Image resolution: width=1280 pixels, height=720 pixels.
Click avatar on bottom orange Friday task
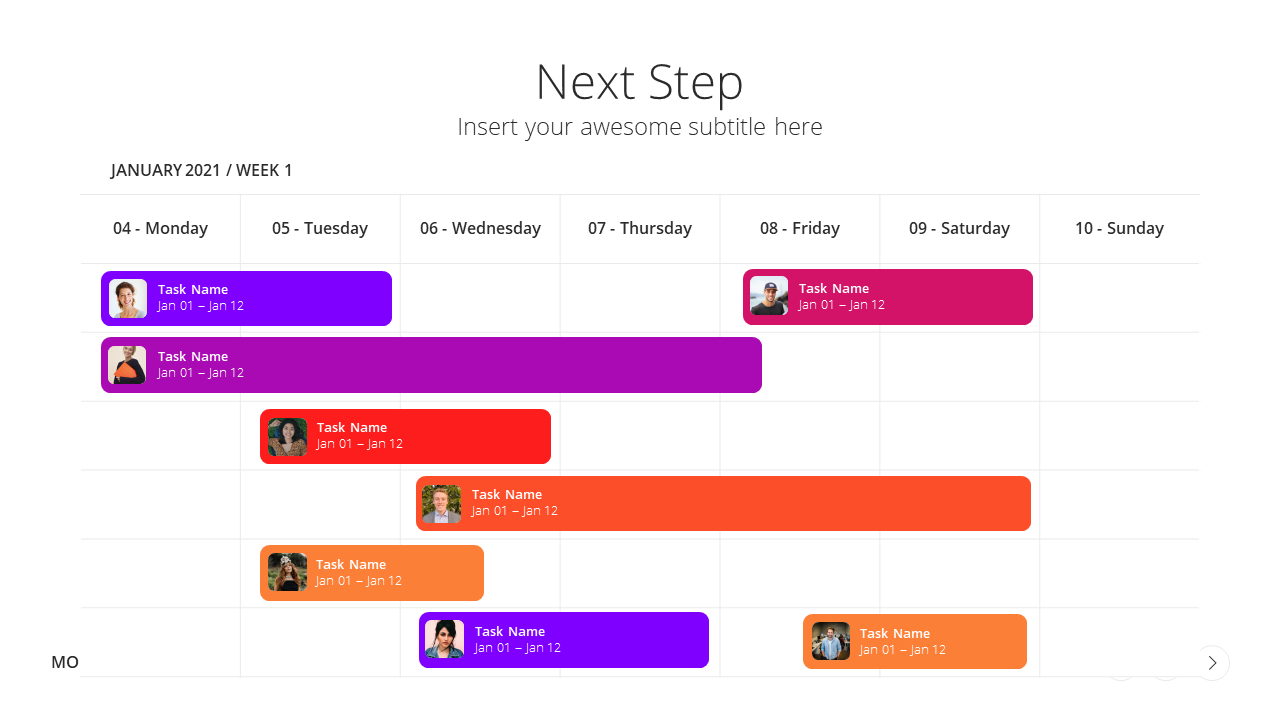[x=831, y=641]
